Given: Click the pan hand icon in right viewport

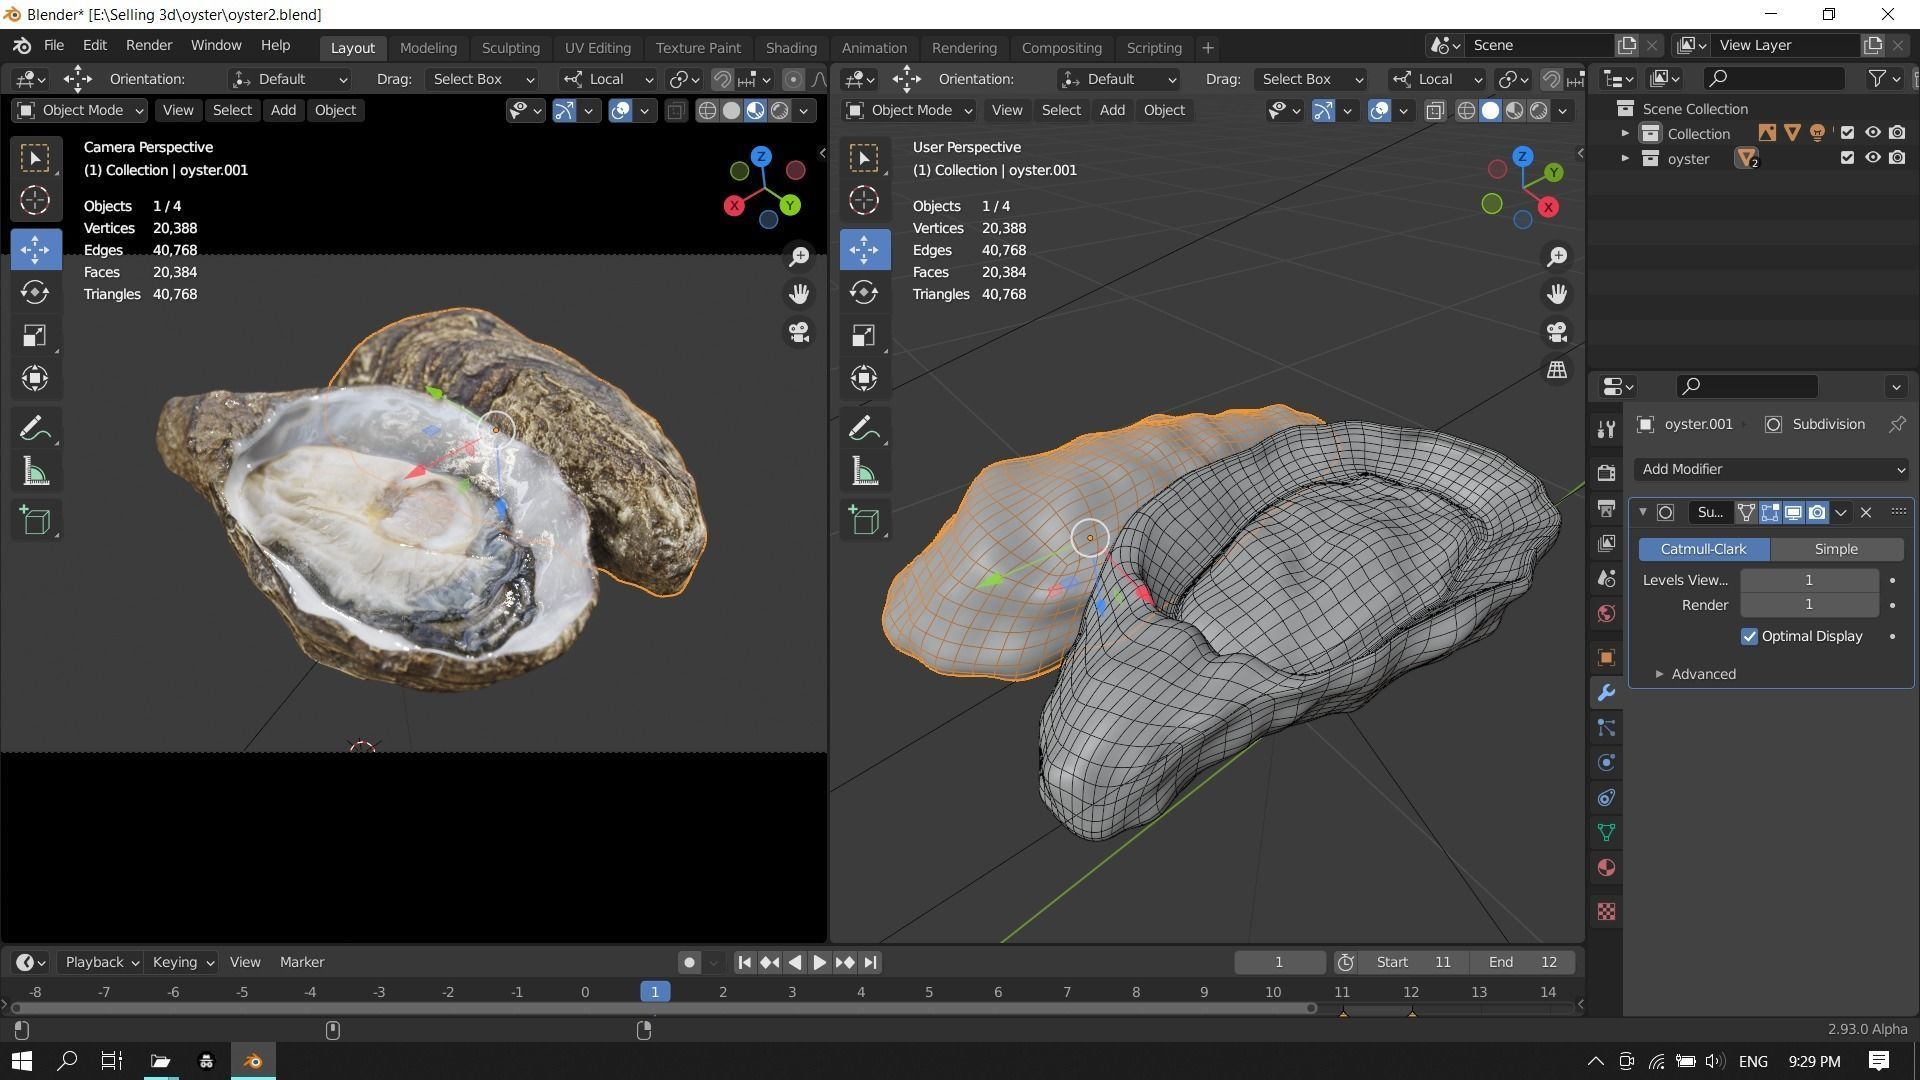Looking at the screenshot, I should [1557, 294].
